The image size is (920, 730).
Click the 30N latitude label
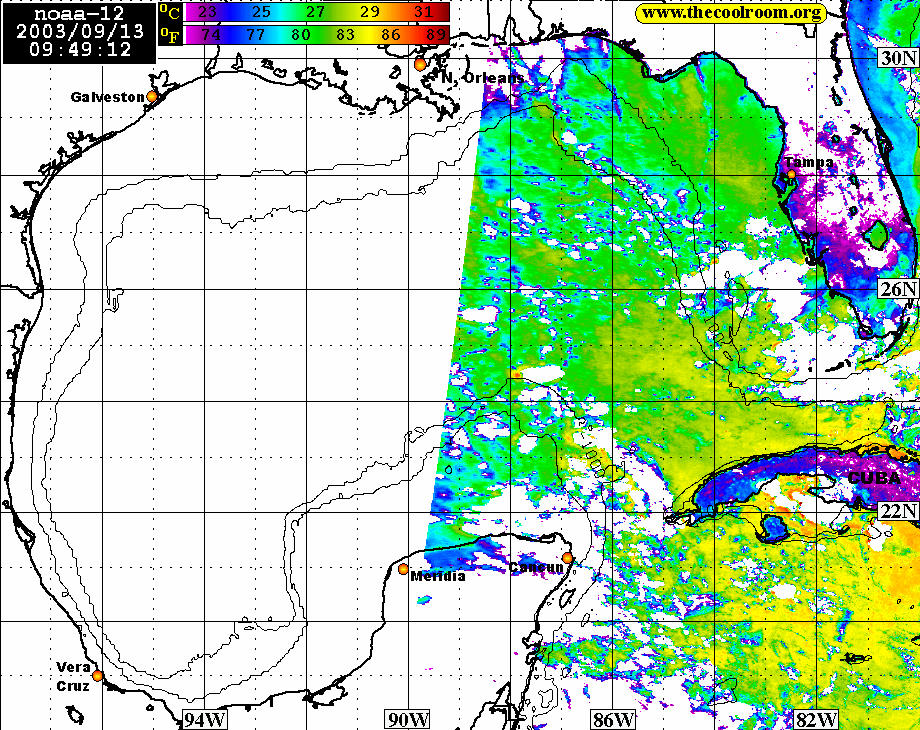897,57
